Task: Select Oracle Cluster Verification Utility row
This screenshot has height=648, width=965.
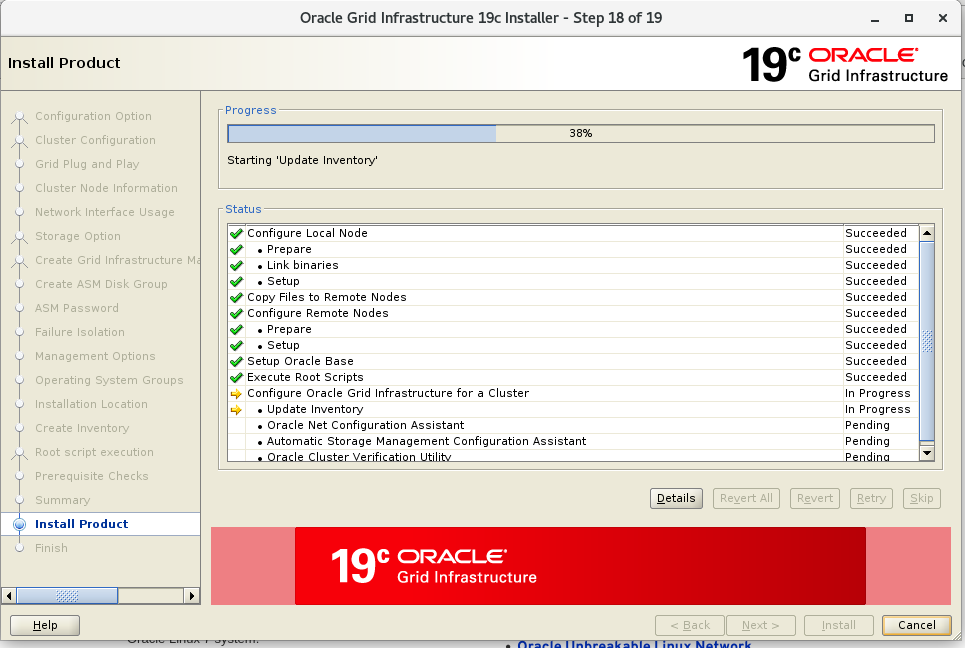Action: click(x=572, y=456)
